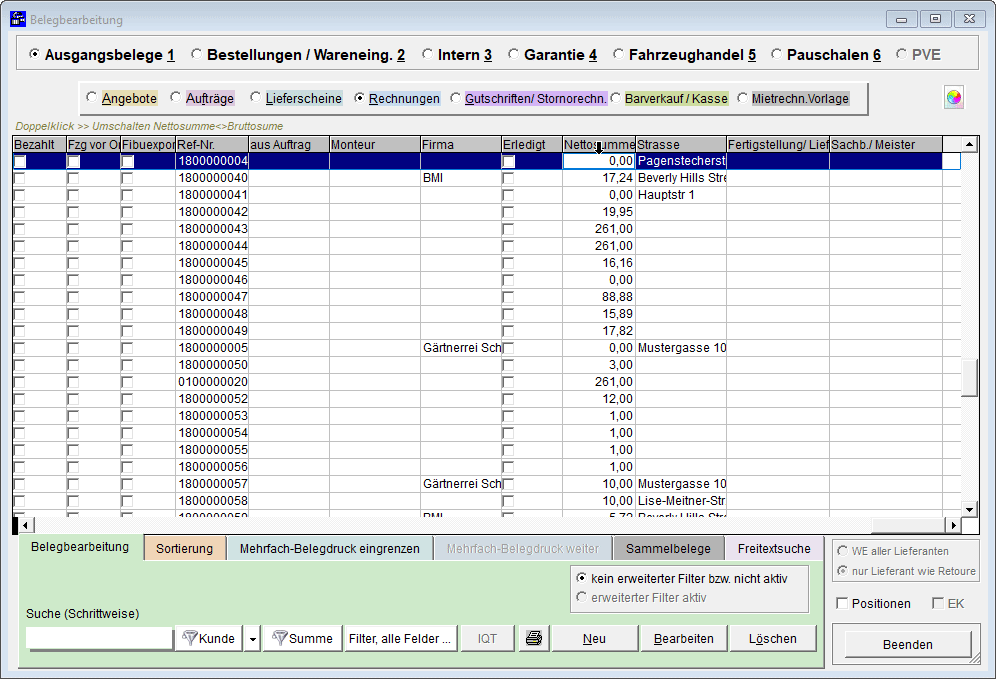The width and height of the screenshot is (996, 679).
Task: Click the Strasse column header
Action: coord(681,145)
